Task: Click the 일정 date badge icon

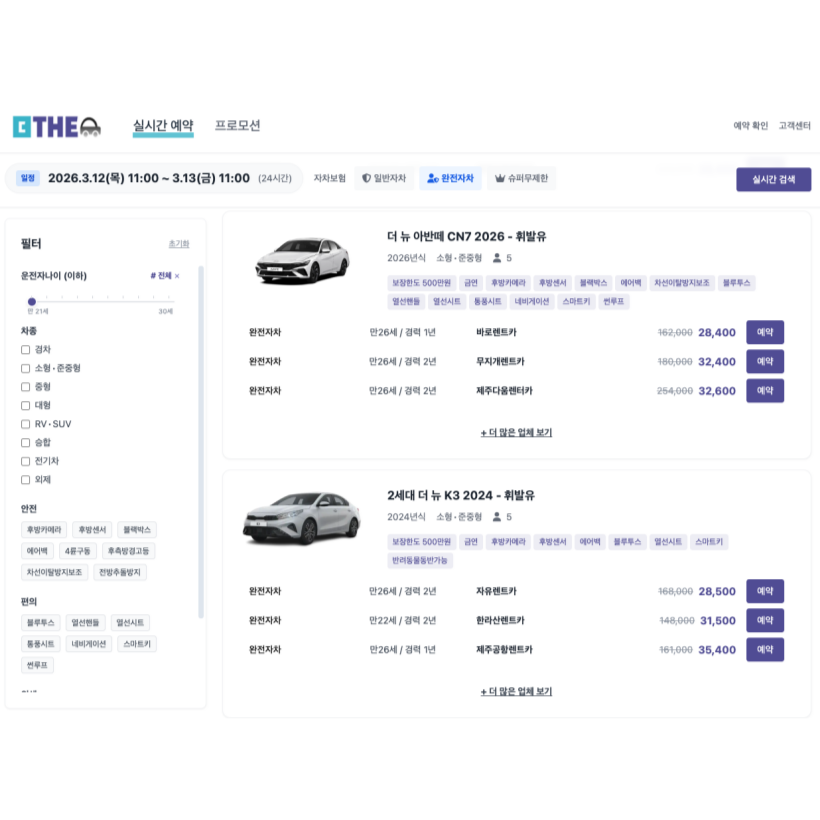Action: [27, 178]
